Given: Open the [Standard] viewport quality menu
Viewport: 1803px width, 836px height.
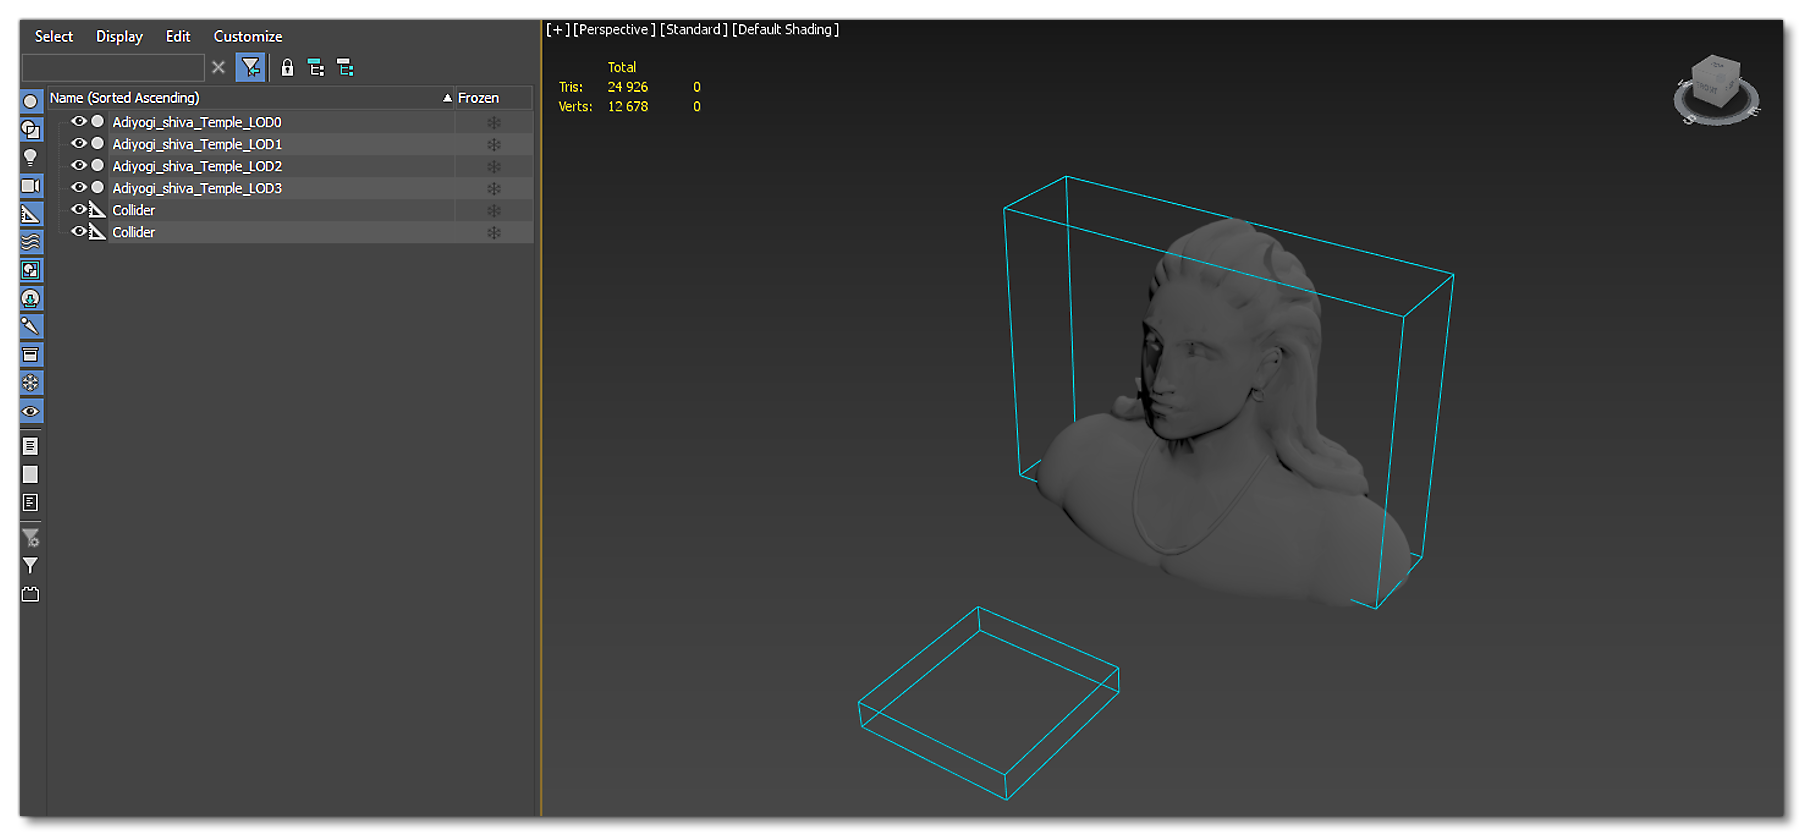Looking at the screenshot, I should pos(693,30).
